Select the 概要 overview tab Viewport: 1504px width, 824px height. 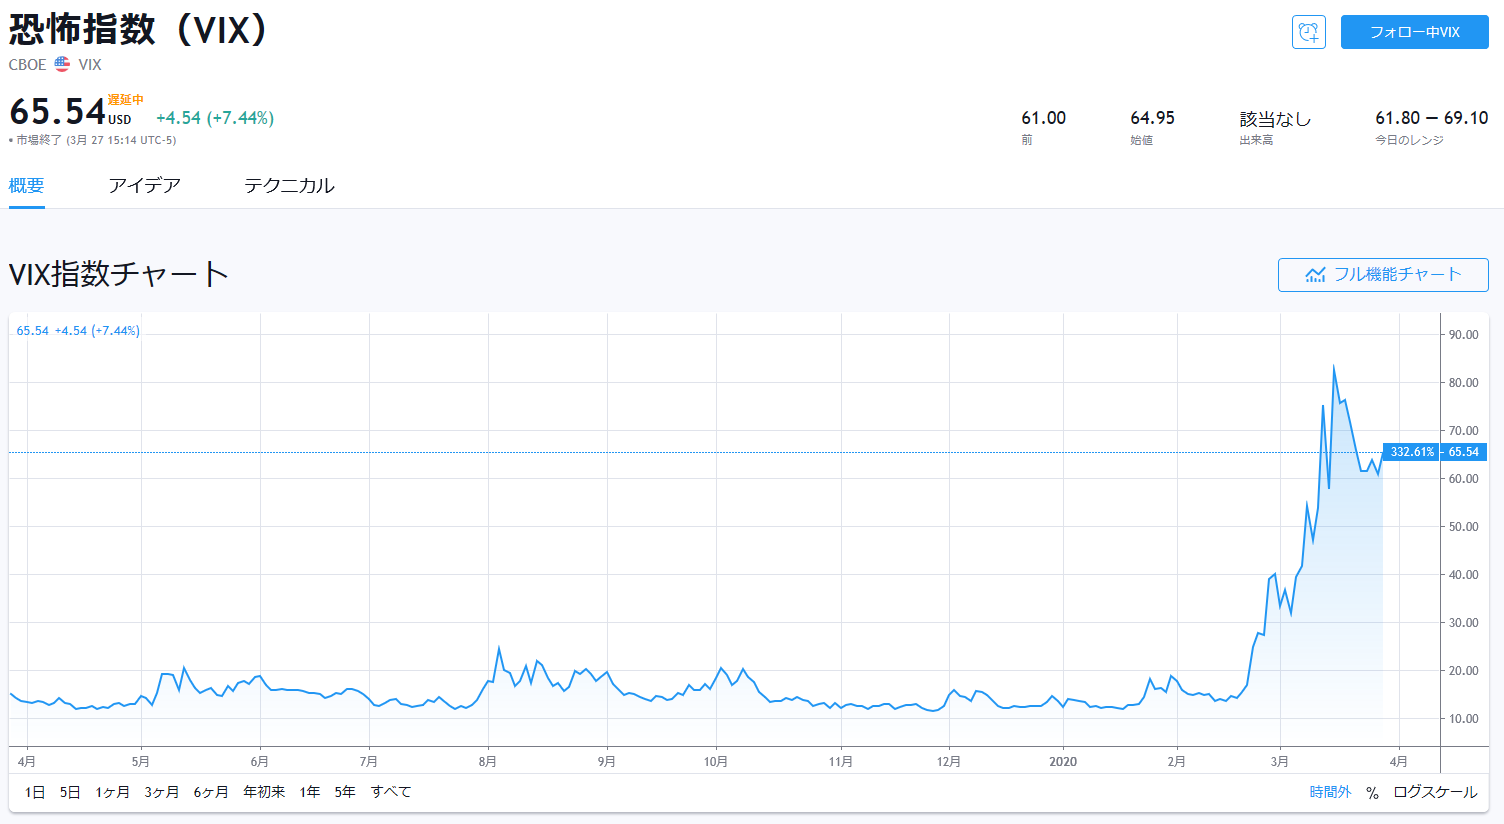click(27, 186)
